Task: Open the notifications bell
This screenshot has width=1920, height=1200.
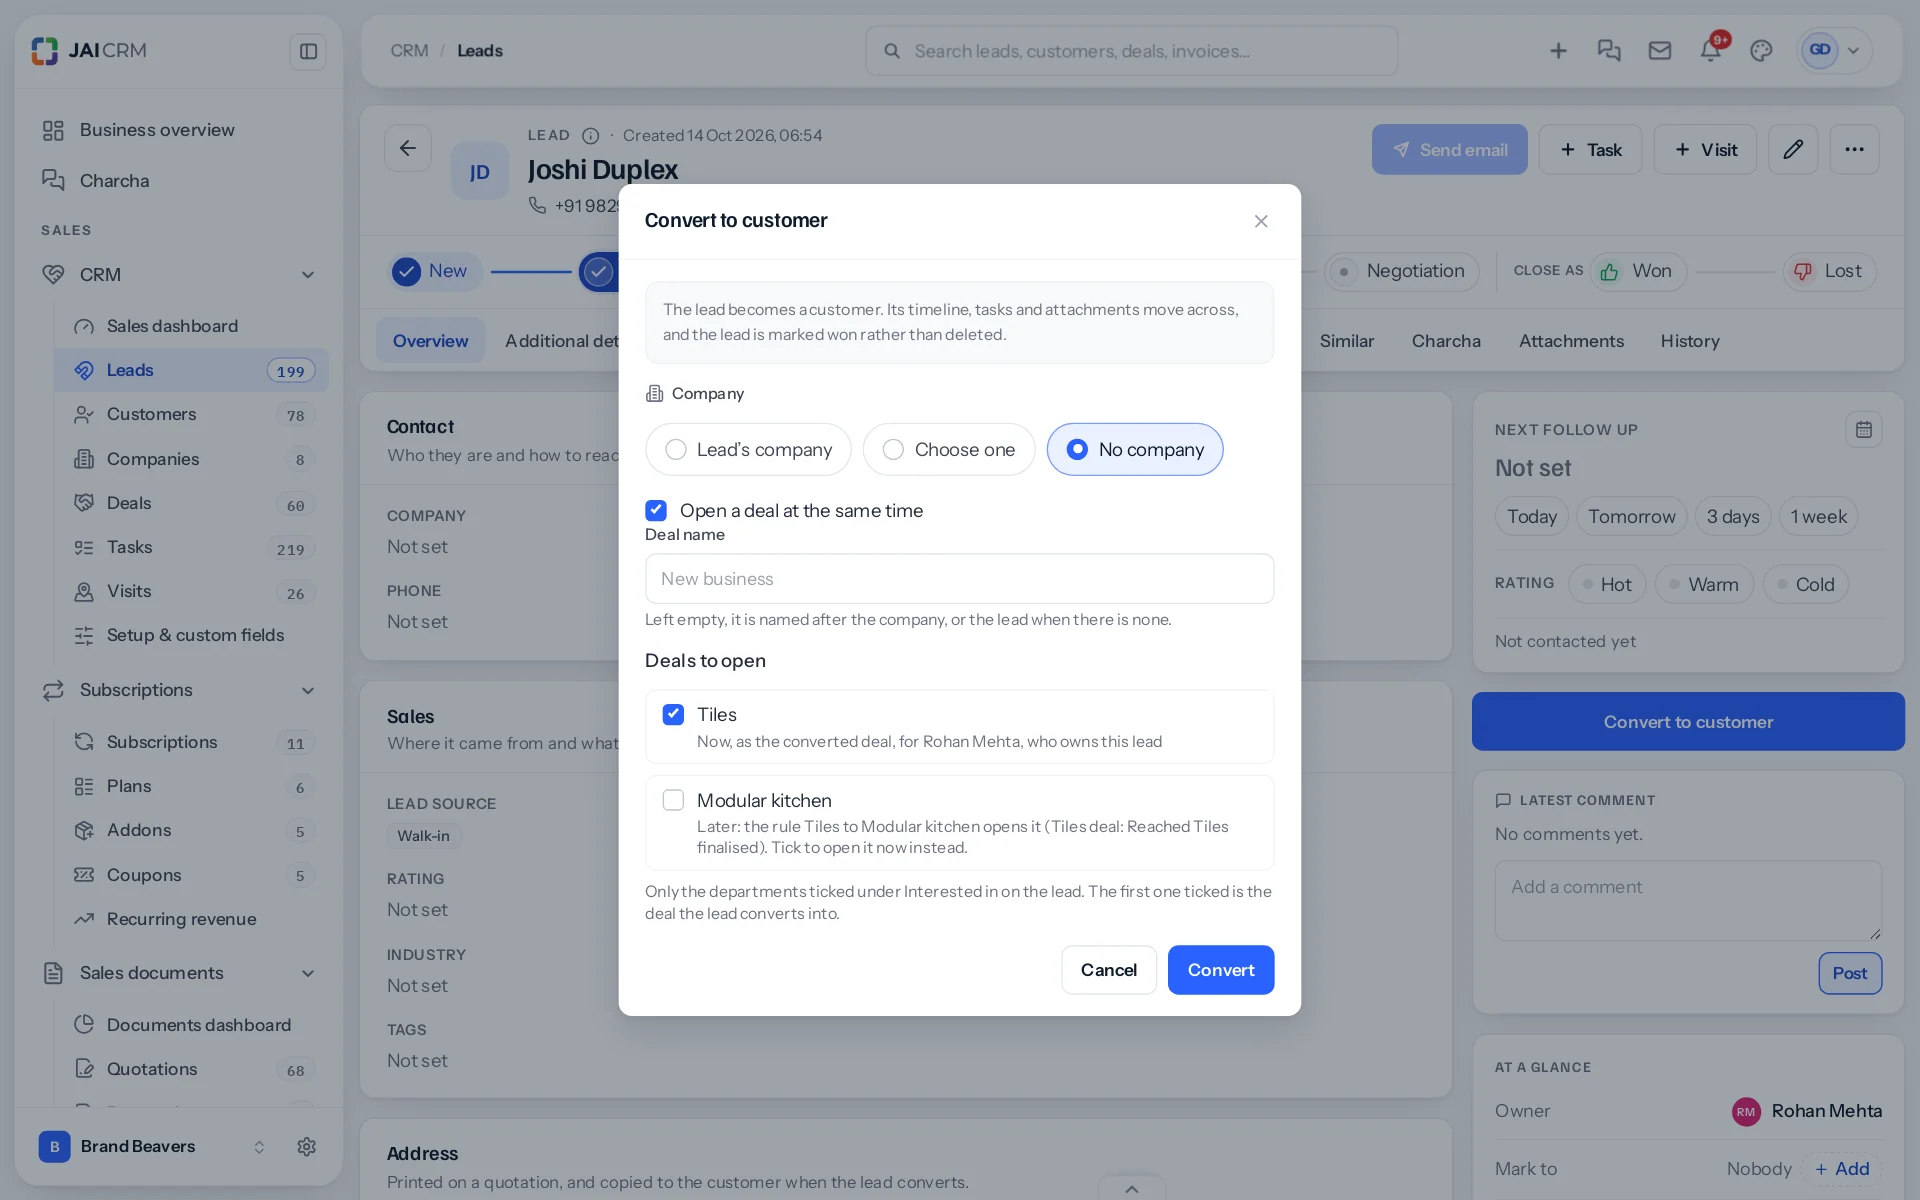Action: click(x=1711, y=51)
